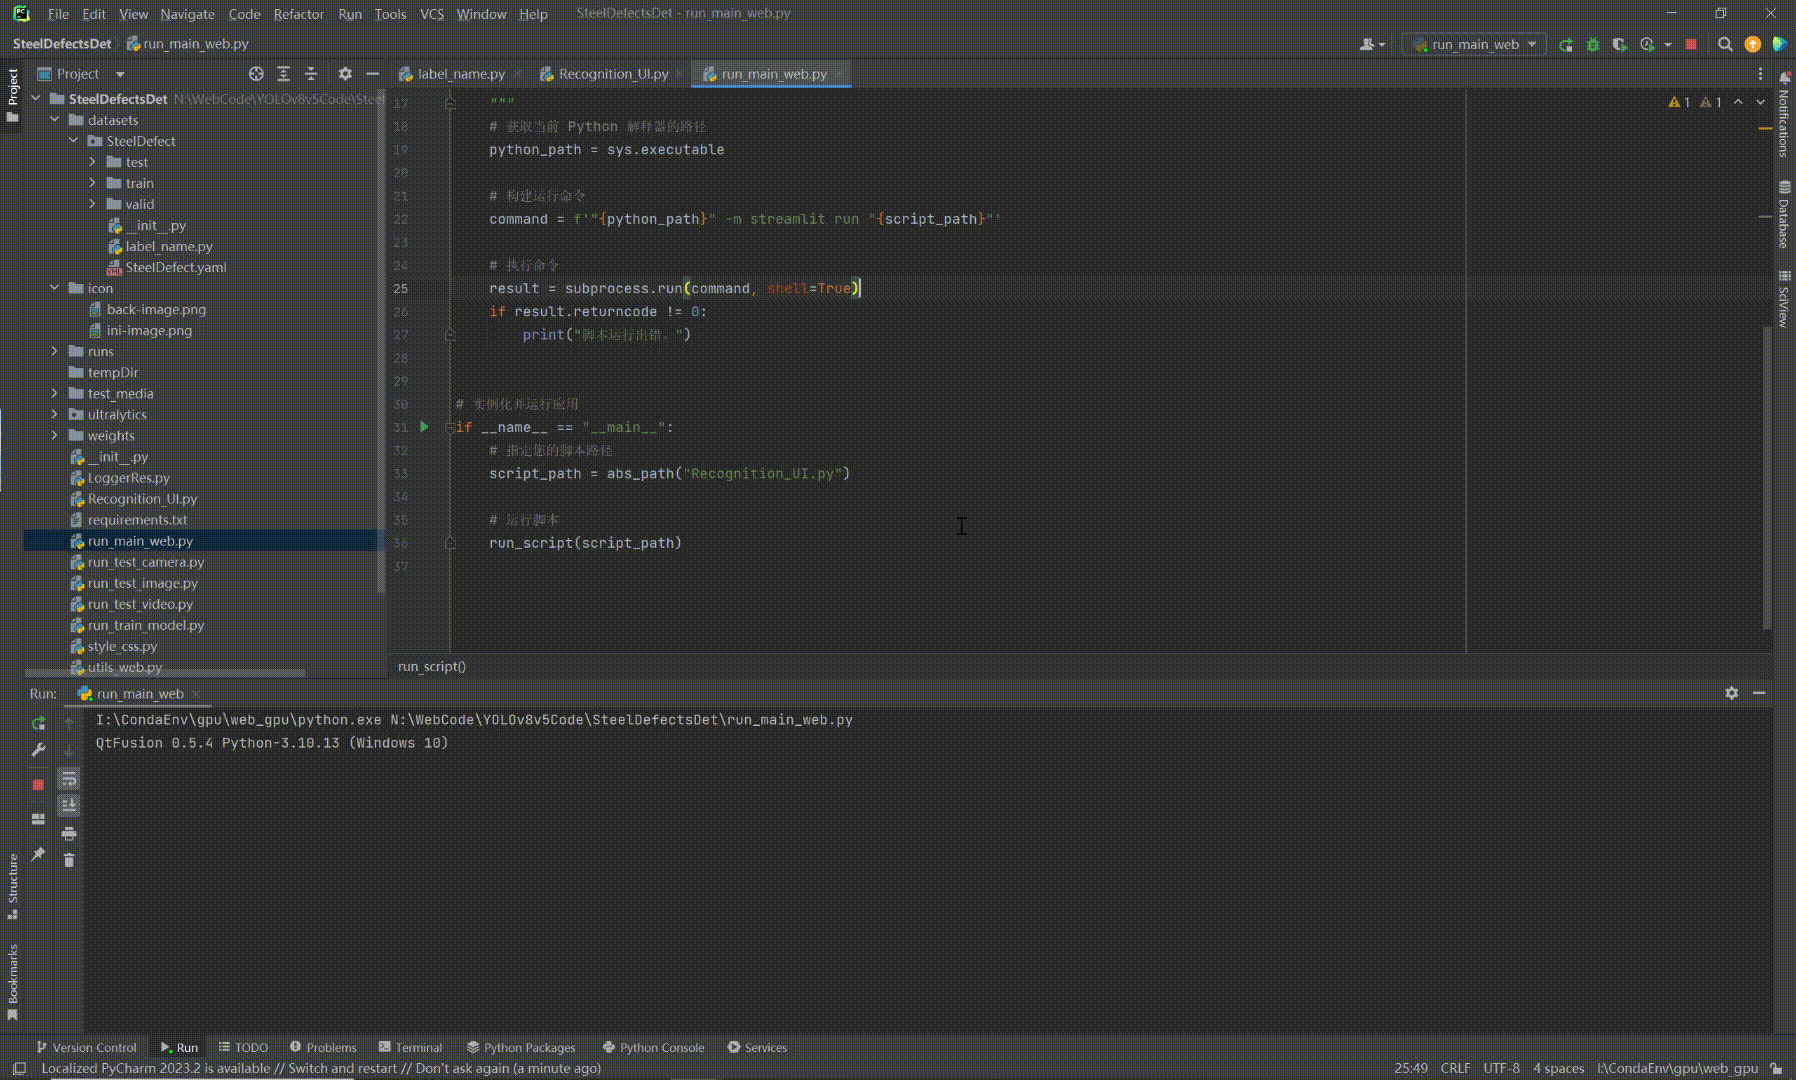Collapse the datasets folder
1796x1080 pixels.
click(55, 120)
